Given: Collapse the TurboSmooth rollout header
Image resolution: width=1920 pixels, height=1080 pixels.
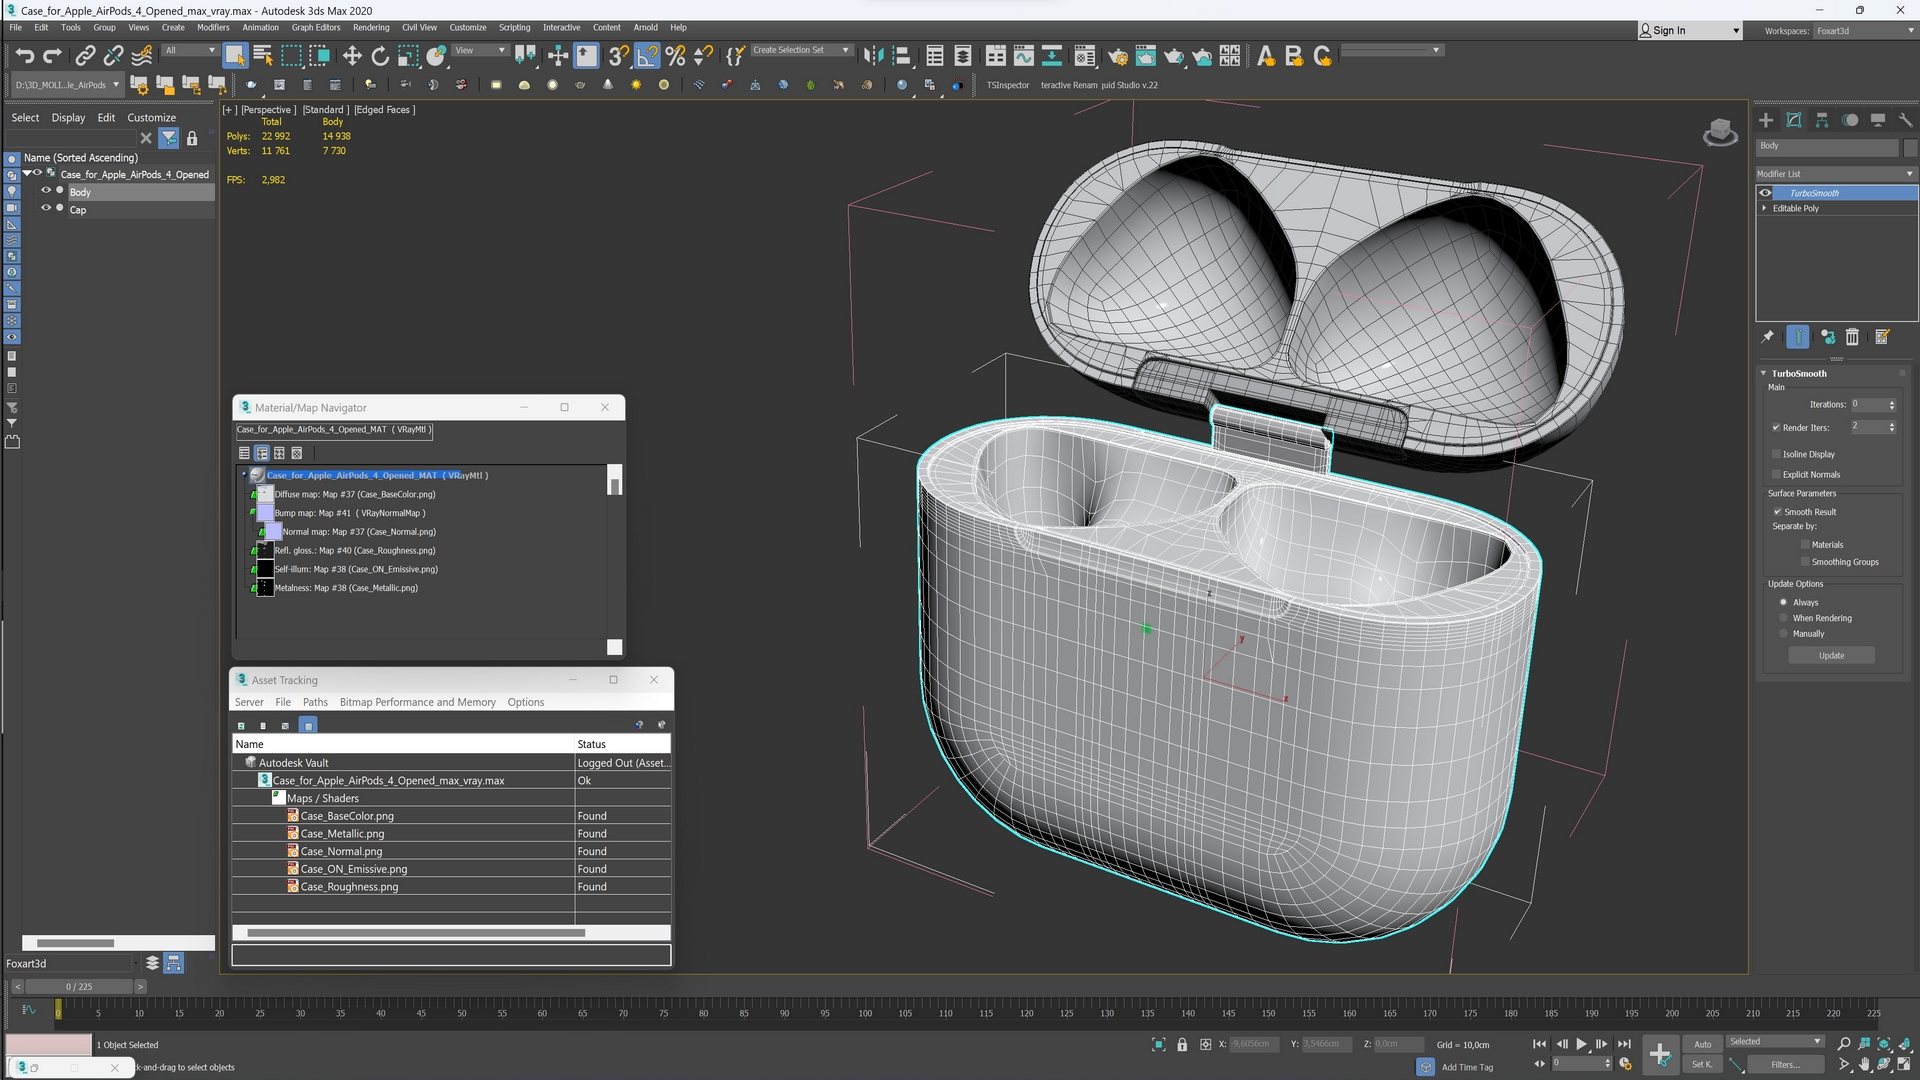Looking at the screenshot, I should tap(1798, 373).
